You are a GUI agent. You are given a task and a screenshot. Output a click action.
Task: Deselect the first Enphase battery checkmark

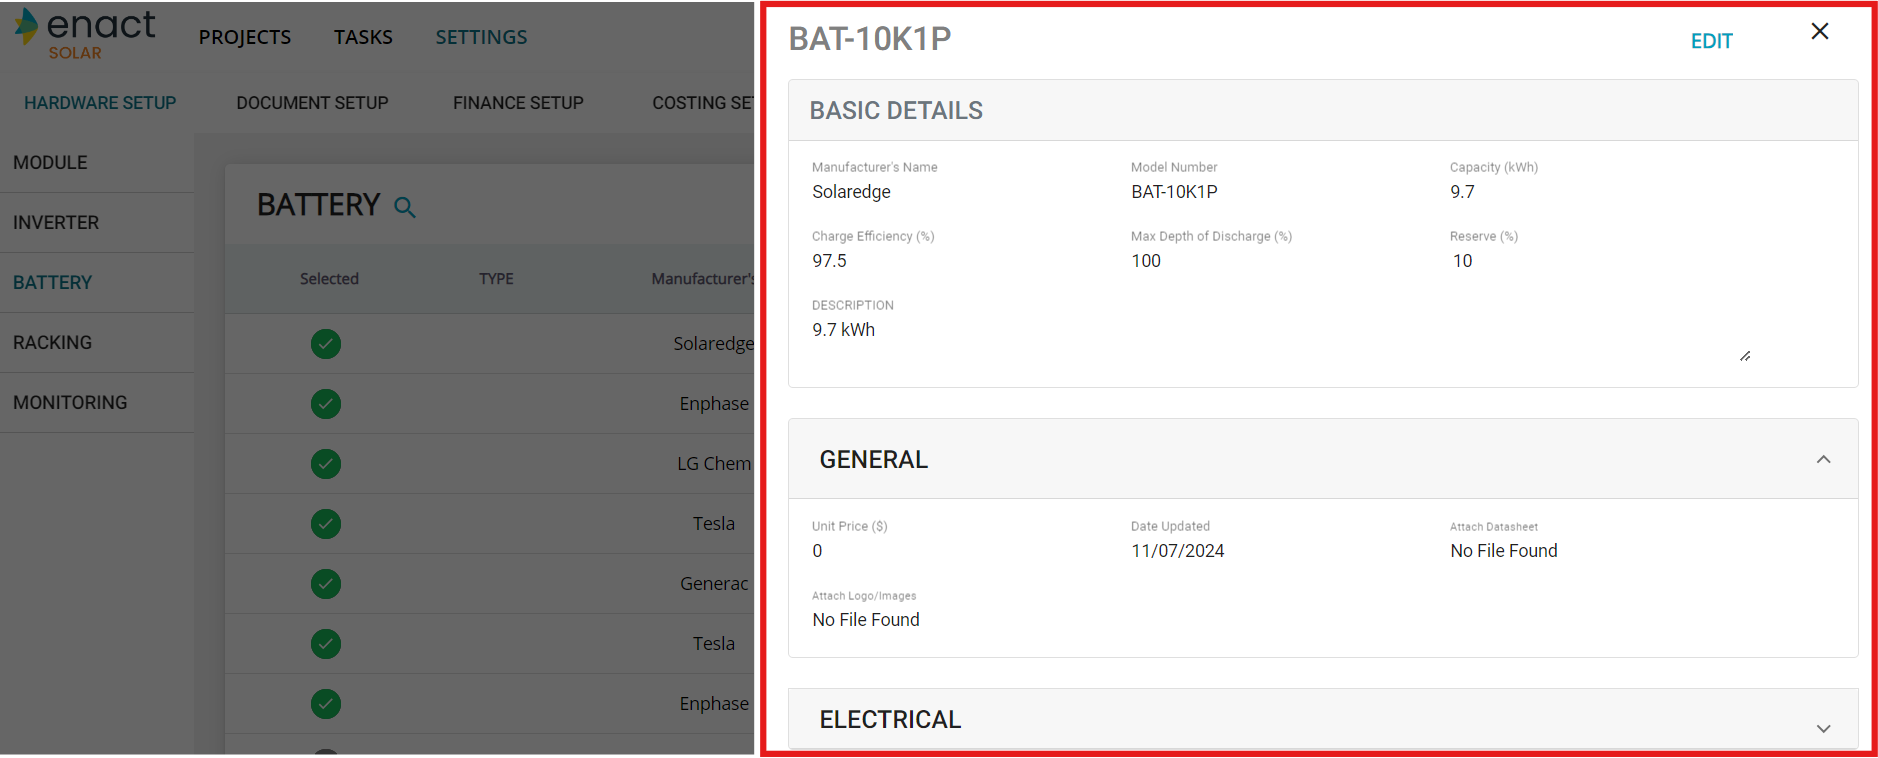(326, 404)
